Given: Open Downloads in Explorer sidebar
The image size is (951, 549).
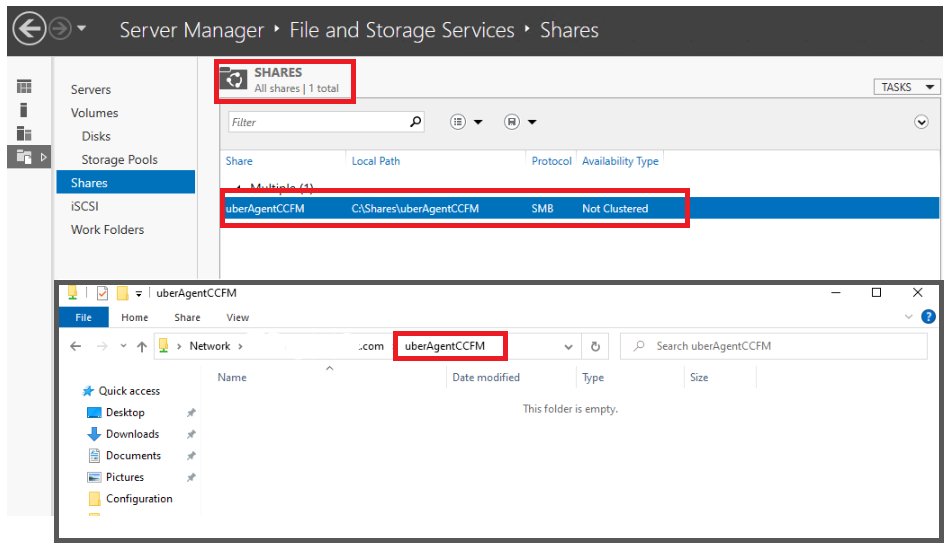Looking at the screenshot, I should (123, 434).
